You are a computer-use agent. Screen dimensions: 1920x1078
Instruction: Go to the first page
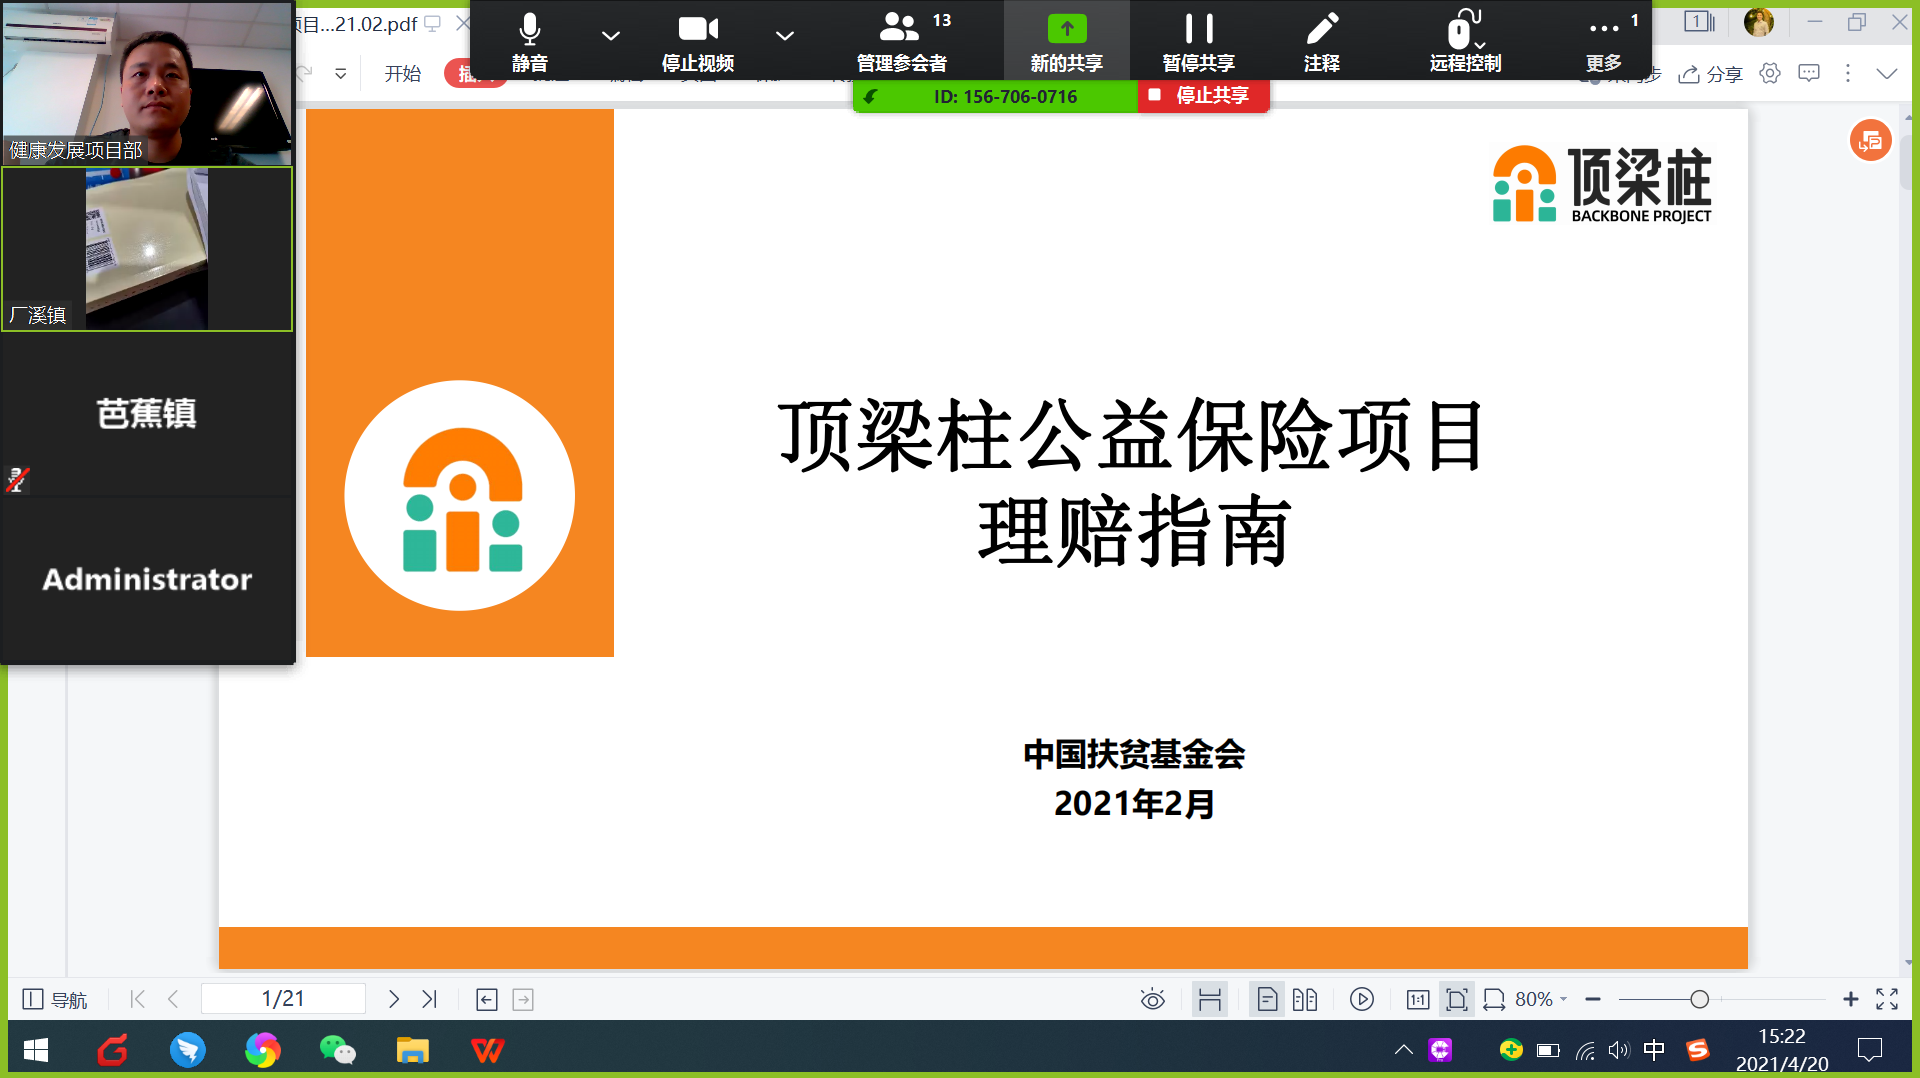point(138,999)
